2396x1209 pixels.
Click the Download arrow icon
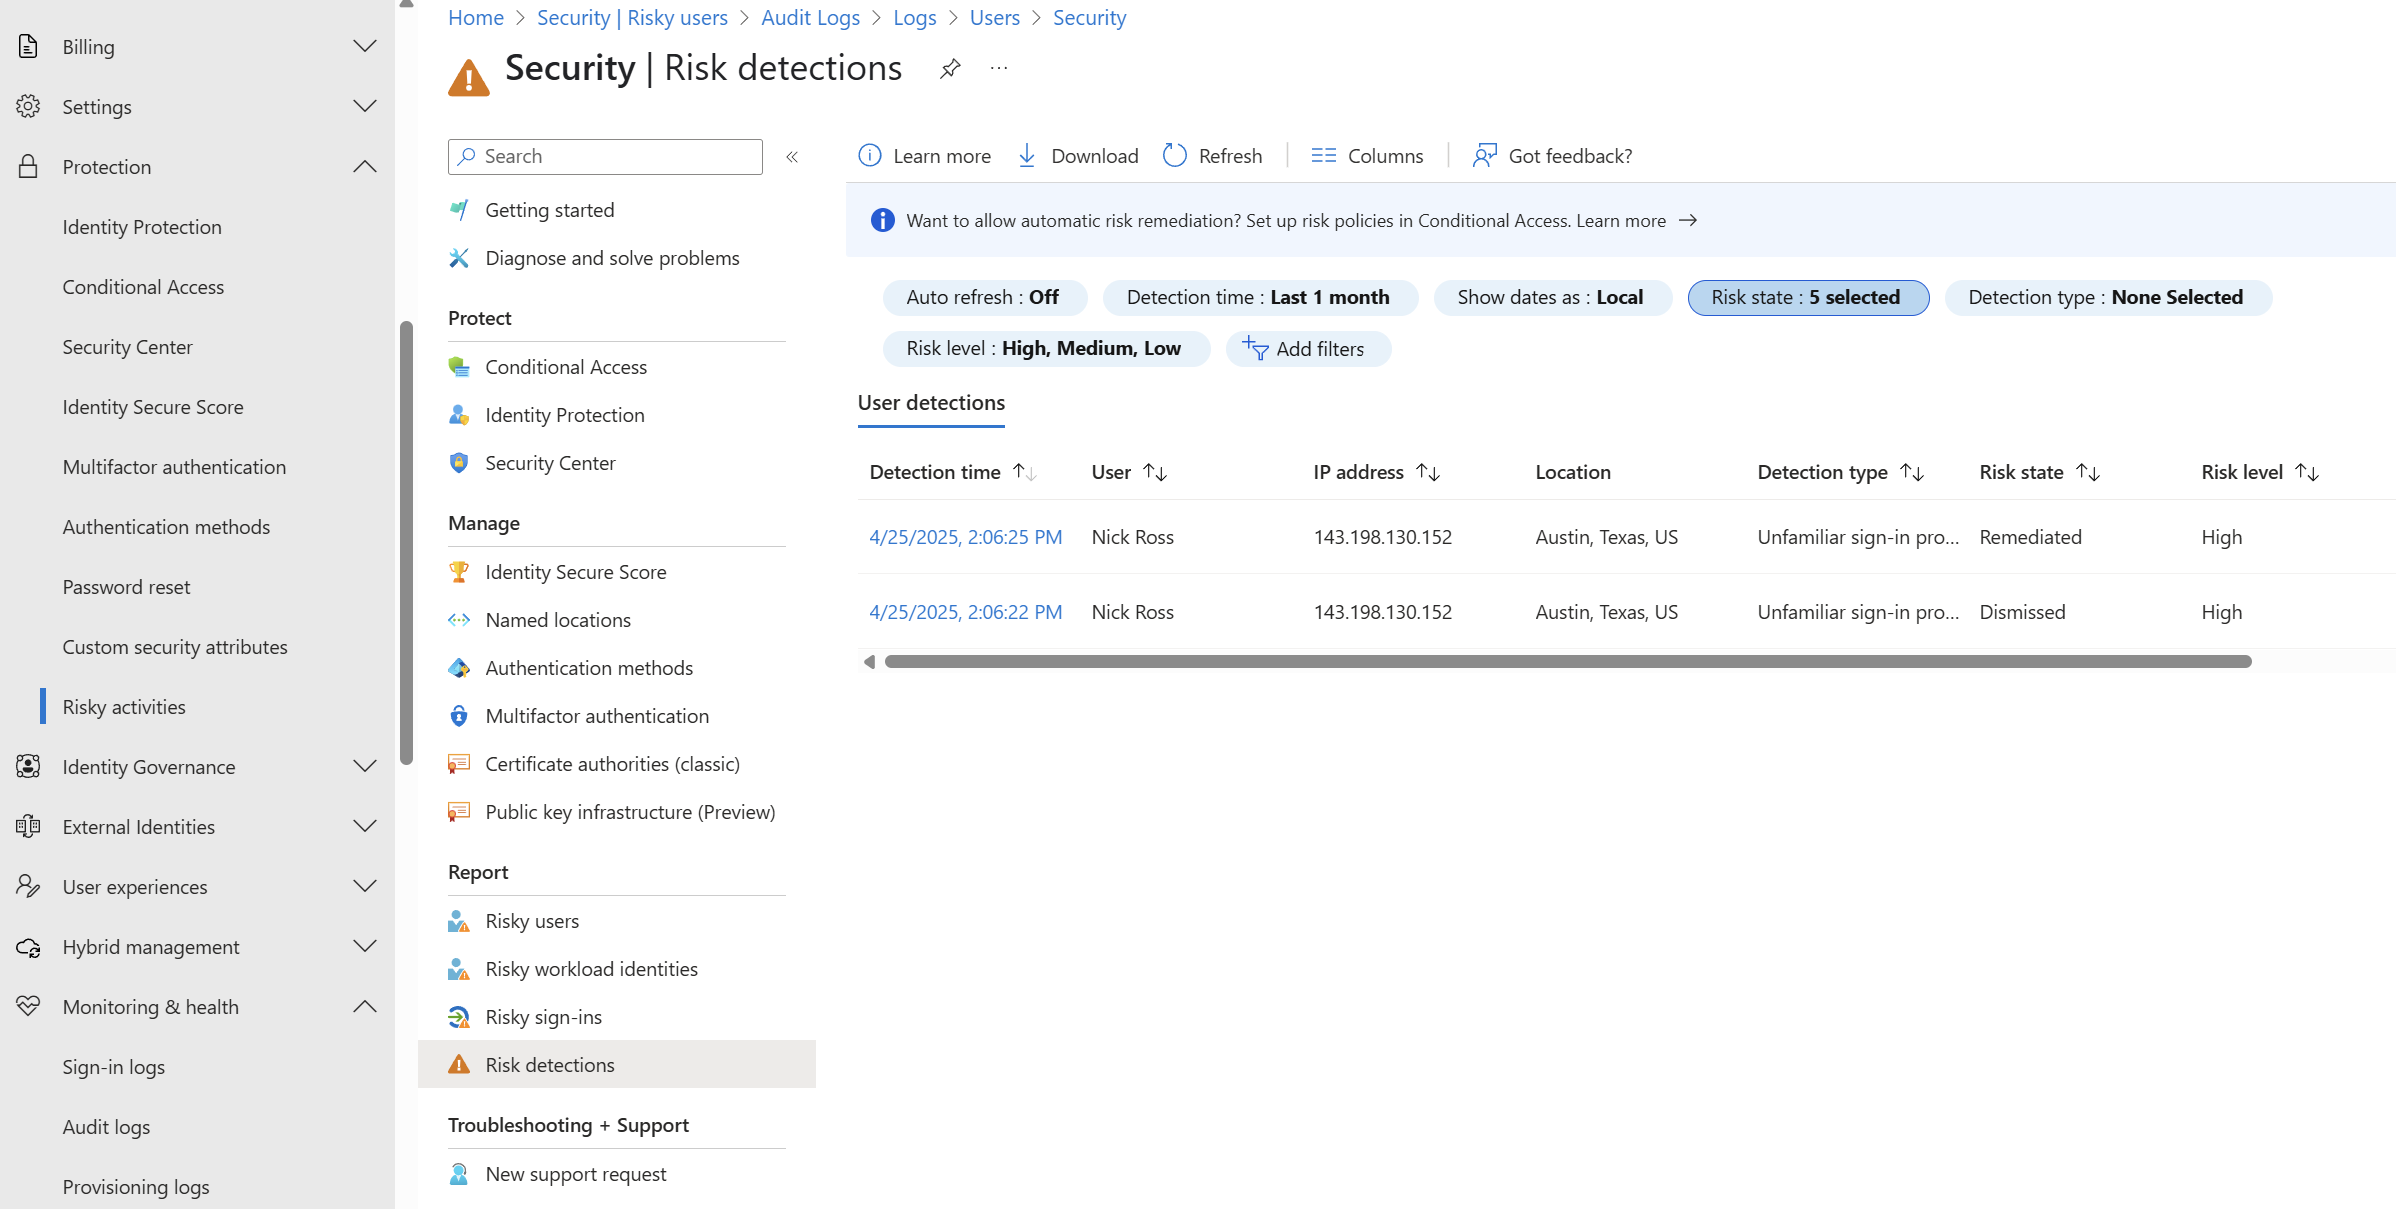[1027, 156]
